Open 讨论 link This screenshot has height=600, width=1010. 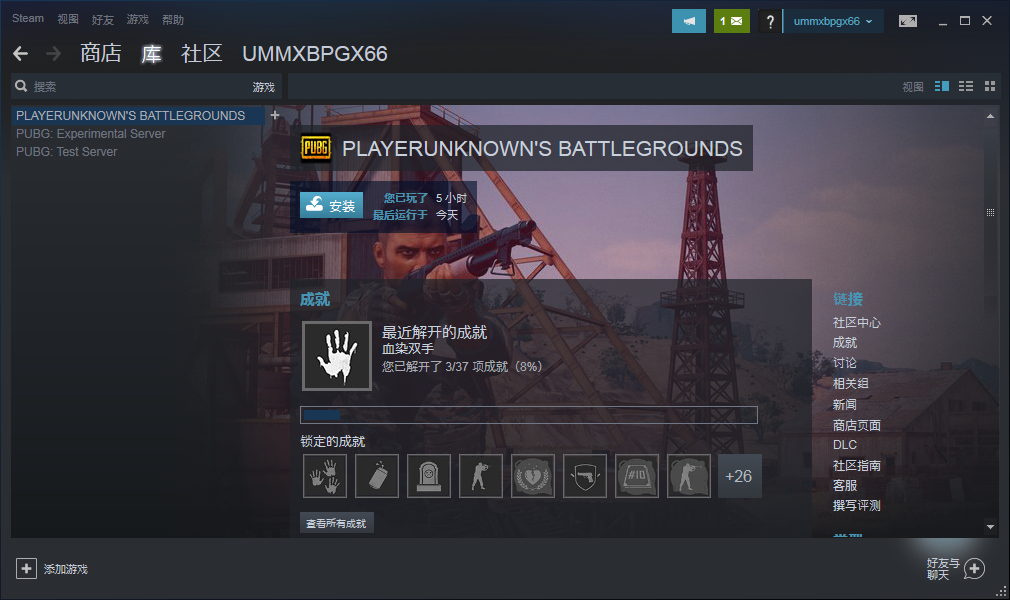(844, 363)
